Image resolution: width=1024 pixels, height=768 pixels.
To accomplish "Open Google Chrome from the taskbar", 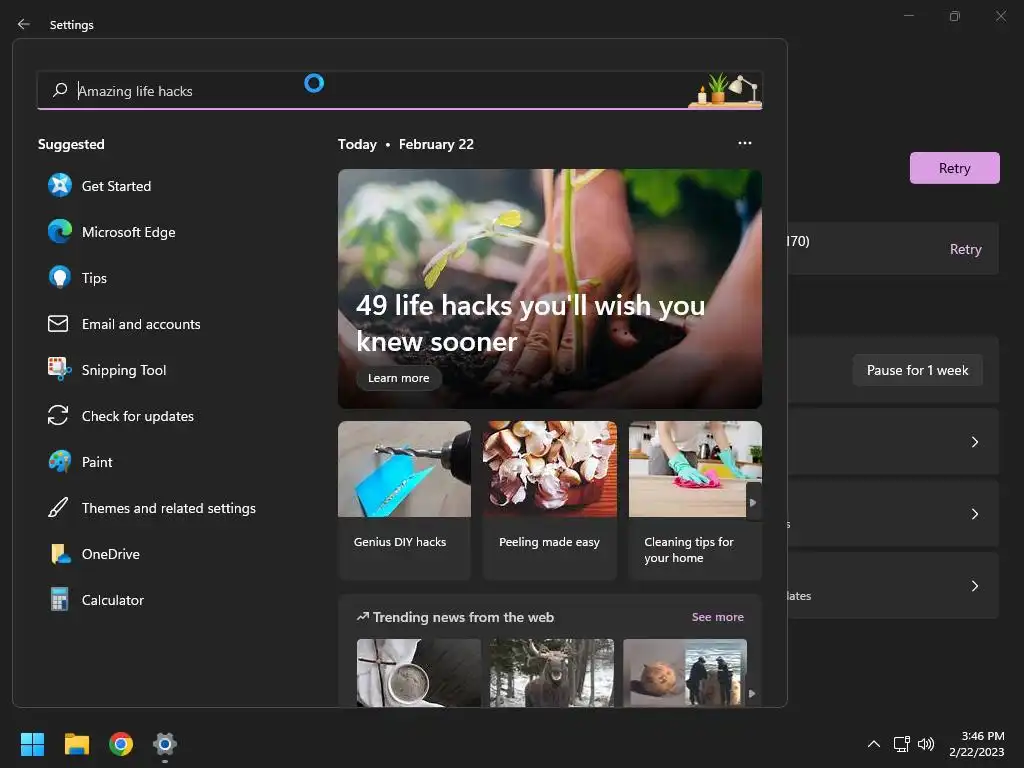I will [x=121, y=744].
